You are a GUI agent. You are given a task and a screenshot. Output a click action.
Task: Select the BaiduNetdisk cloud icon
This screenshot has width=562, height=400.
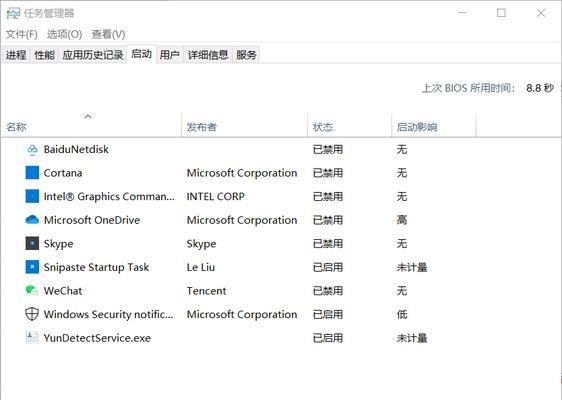click(x=32, y=149)
